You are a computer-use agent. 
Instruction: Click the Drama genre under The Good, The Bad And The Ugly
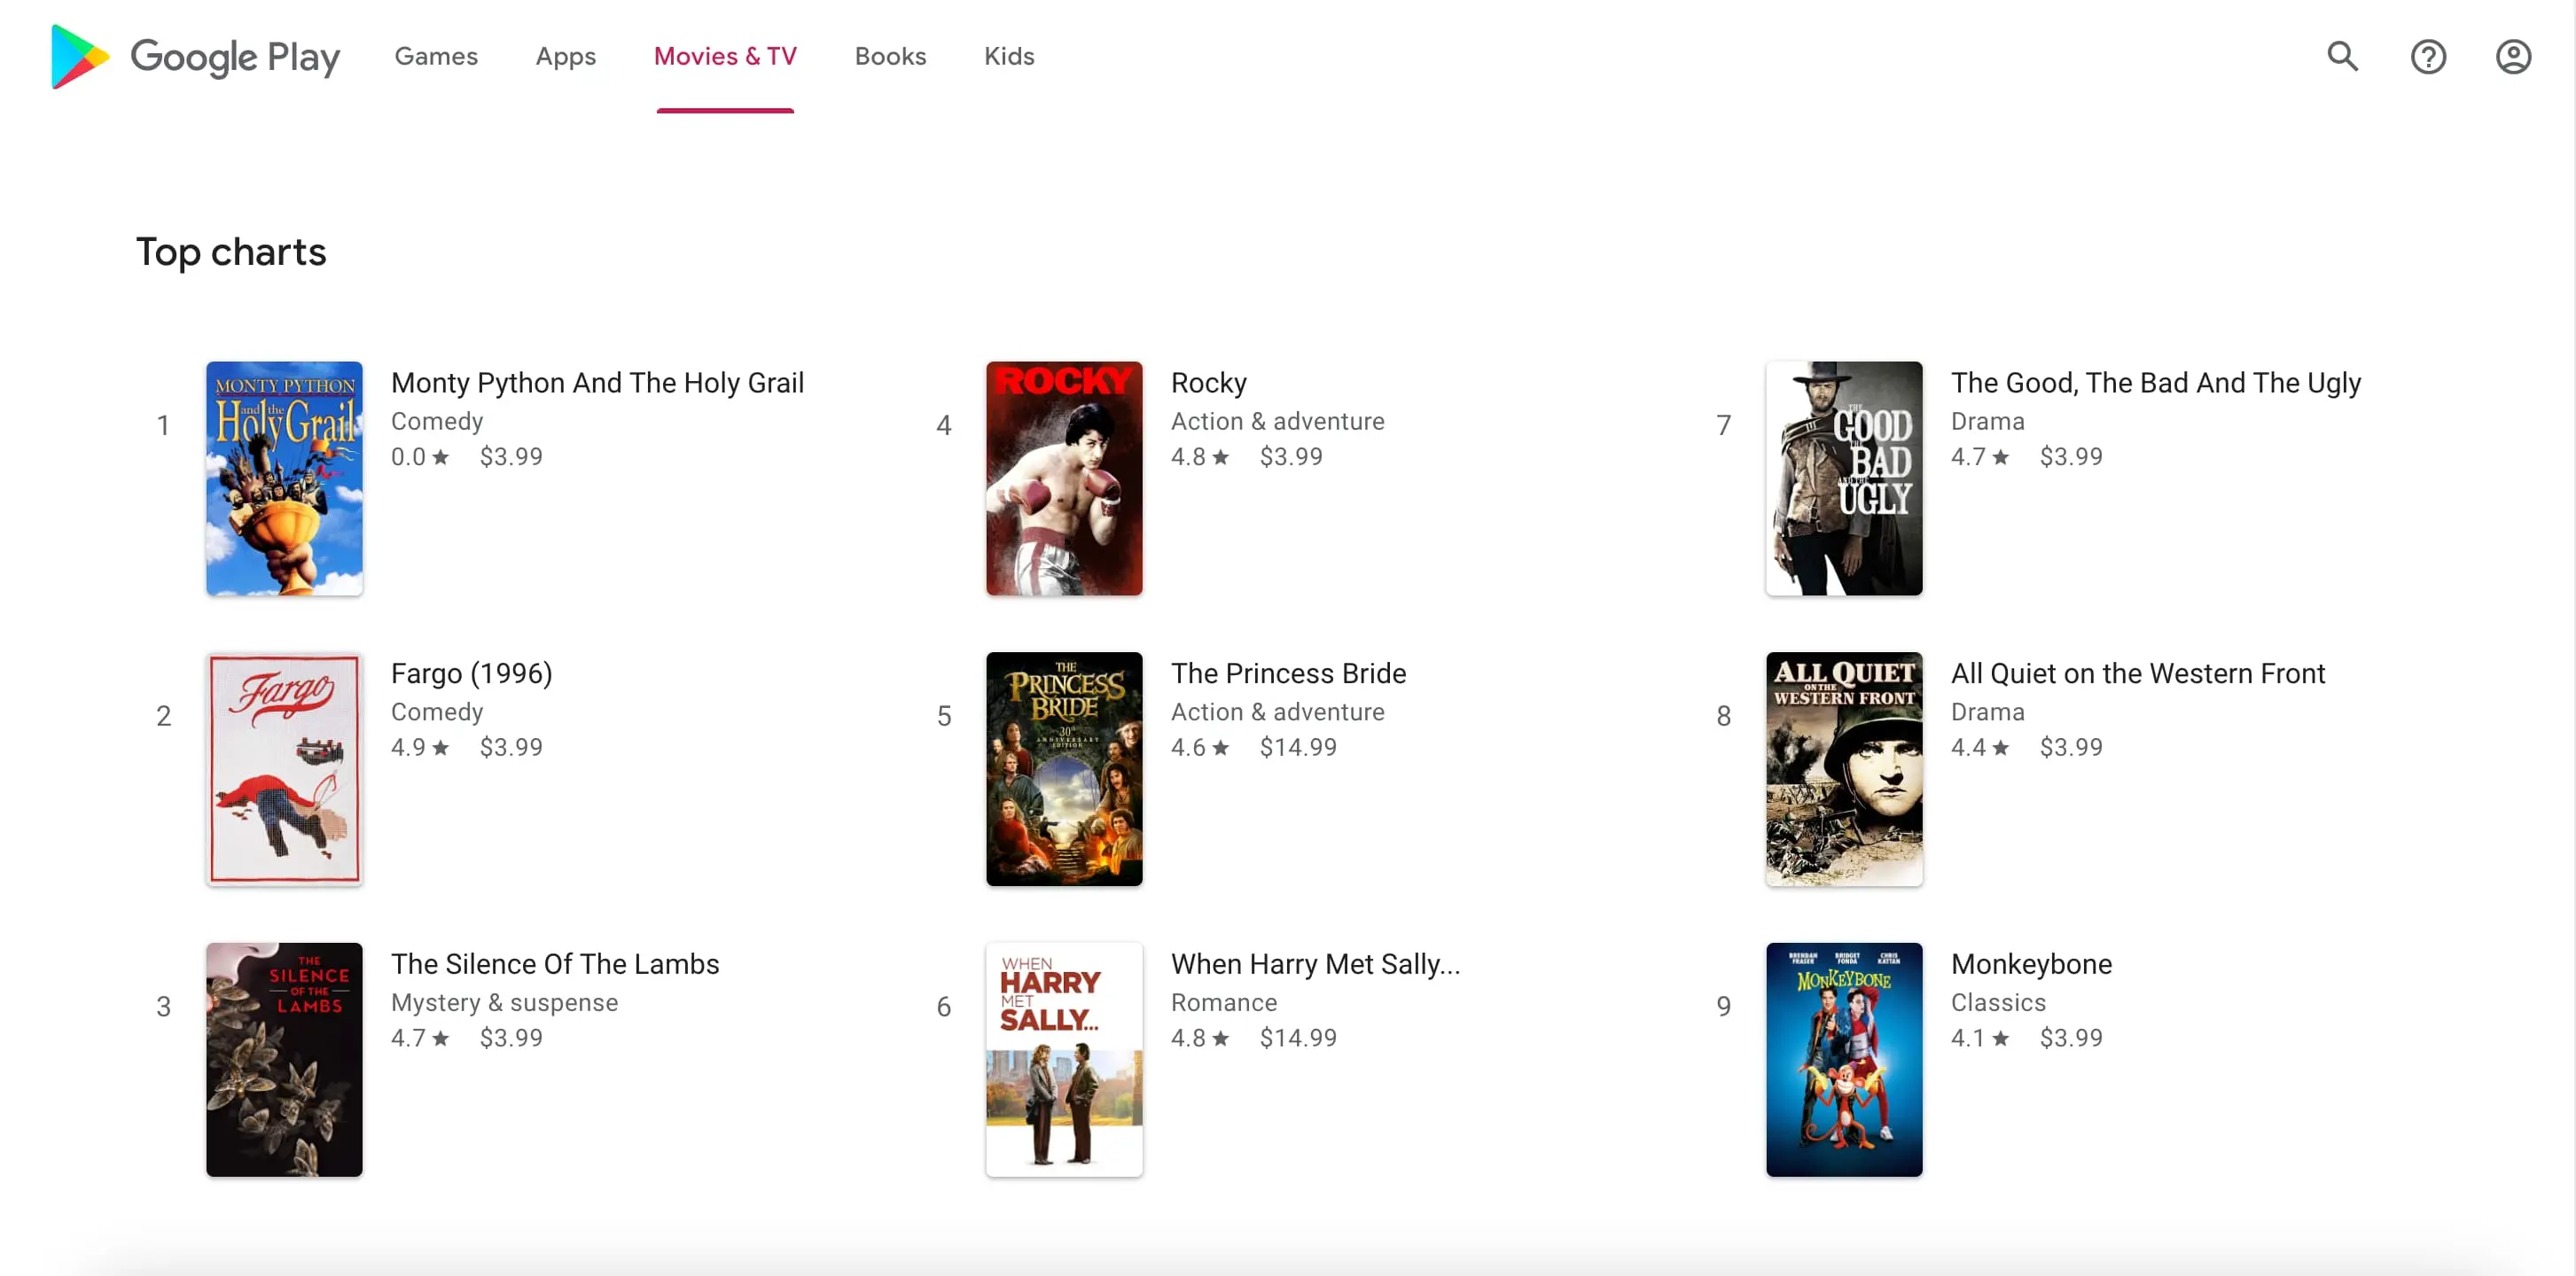[x=1987, y=421]
